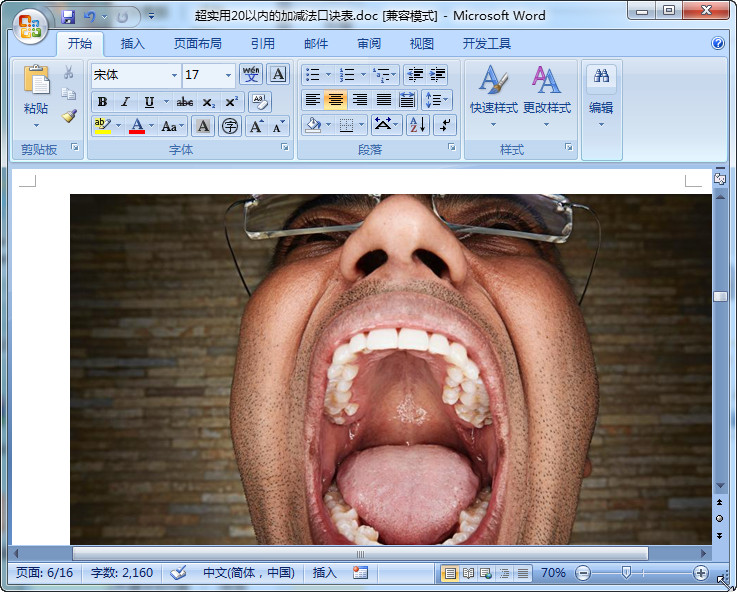
Task: Open bullets list dropdown arrow
Action: (x=329, y=74)
